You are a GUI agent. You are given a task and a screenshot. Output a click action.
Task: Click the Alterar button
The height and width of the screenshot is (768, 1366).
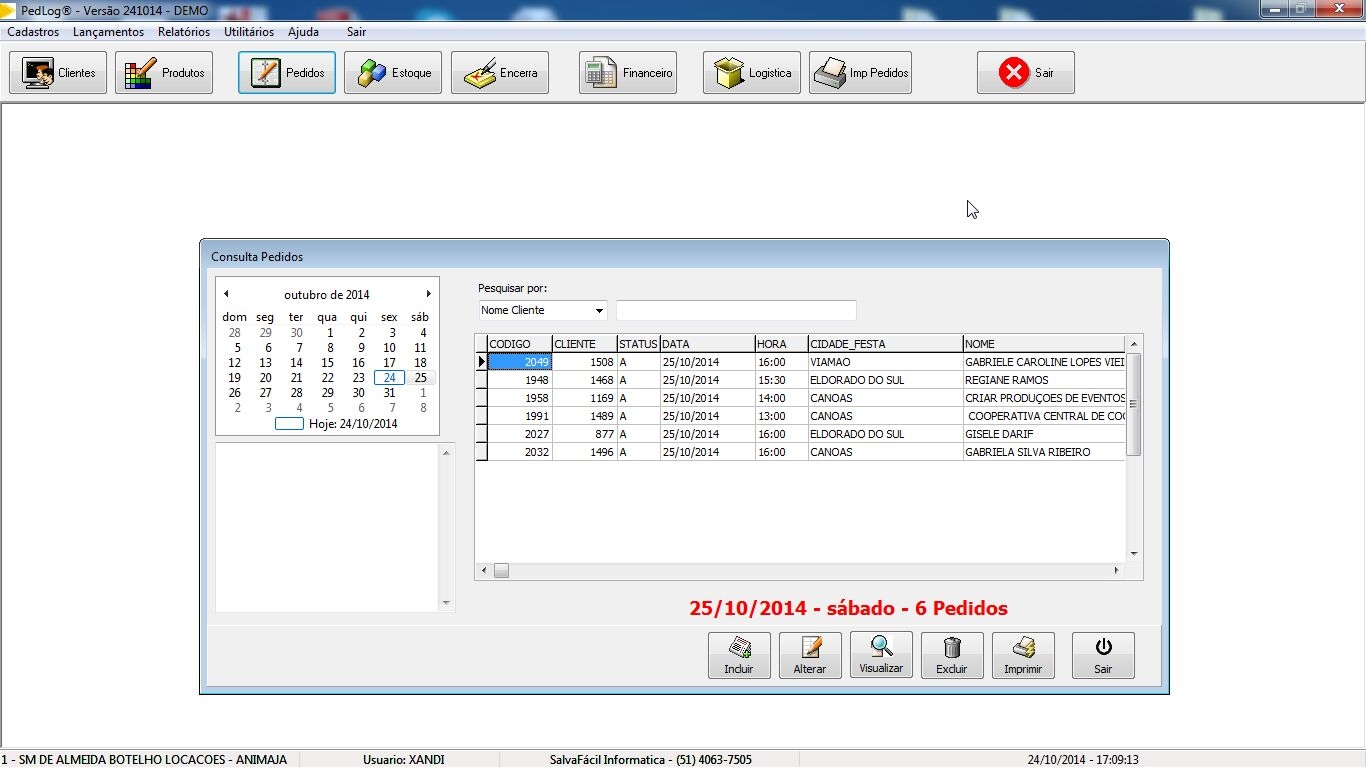click(x=810, y=655)
